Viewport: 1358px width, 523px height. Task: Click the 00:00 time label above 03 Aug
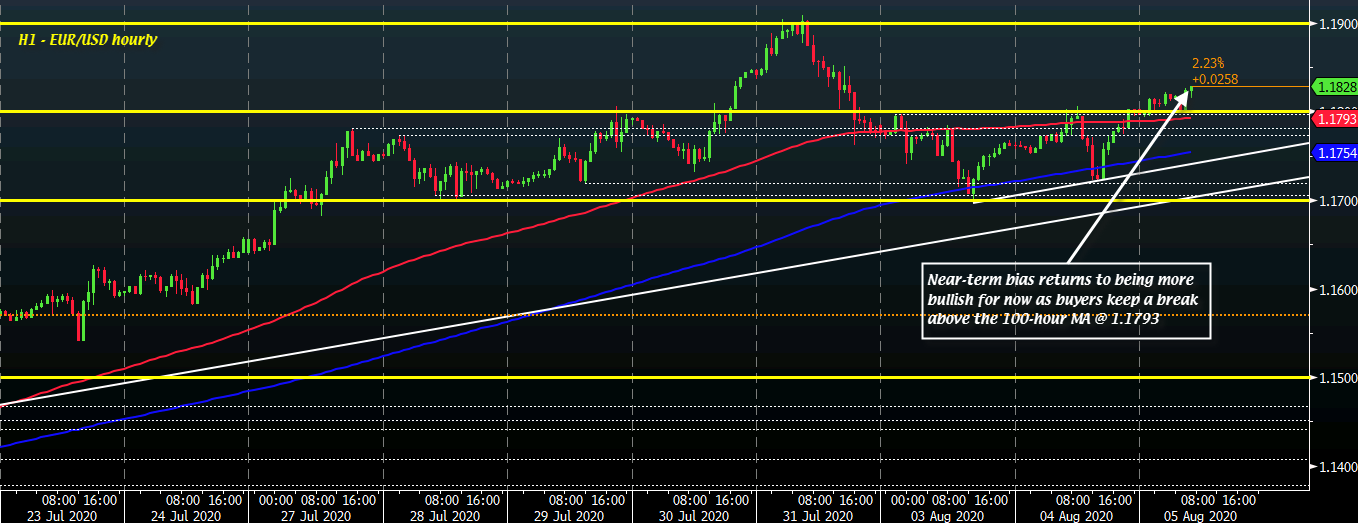click(x=906, y=499)
